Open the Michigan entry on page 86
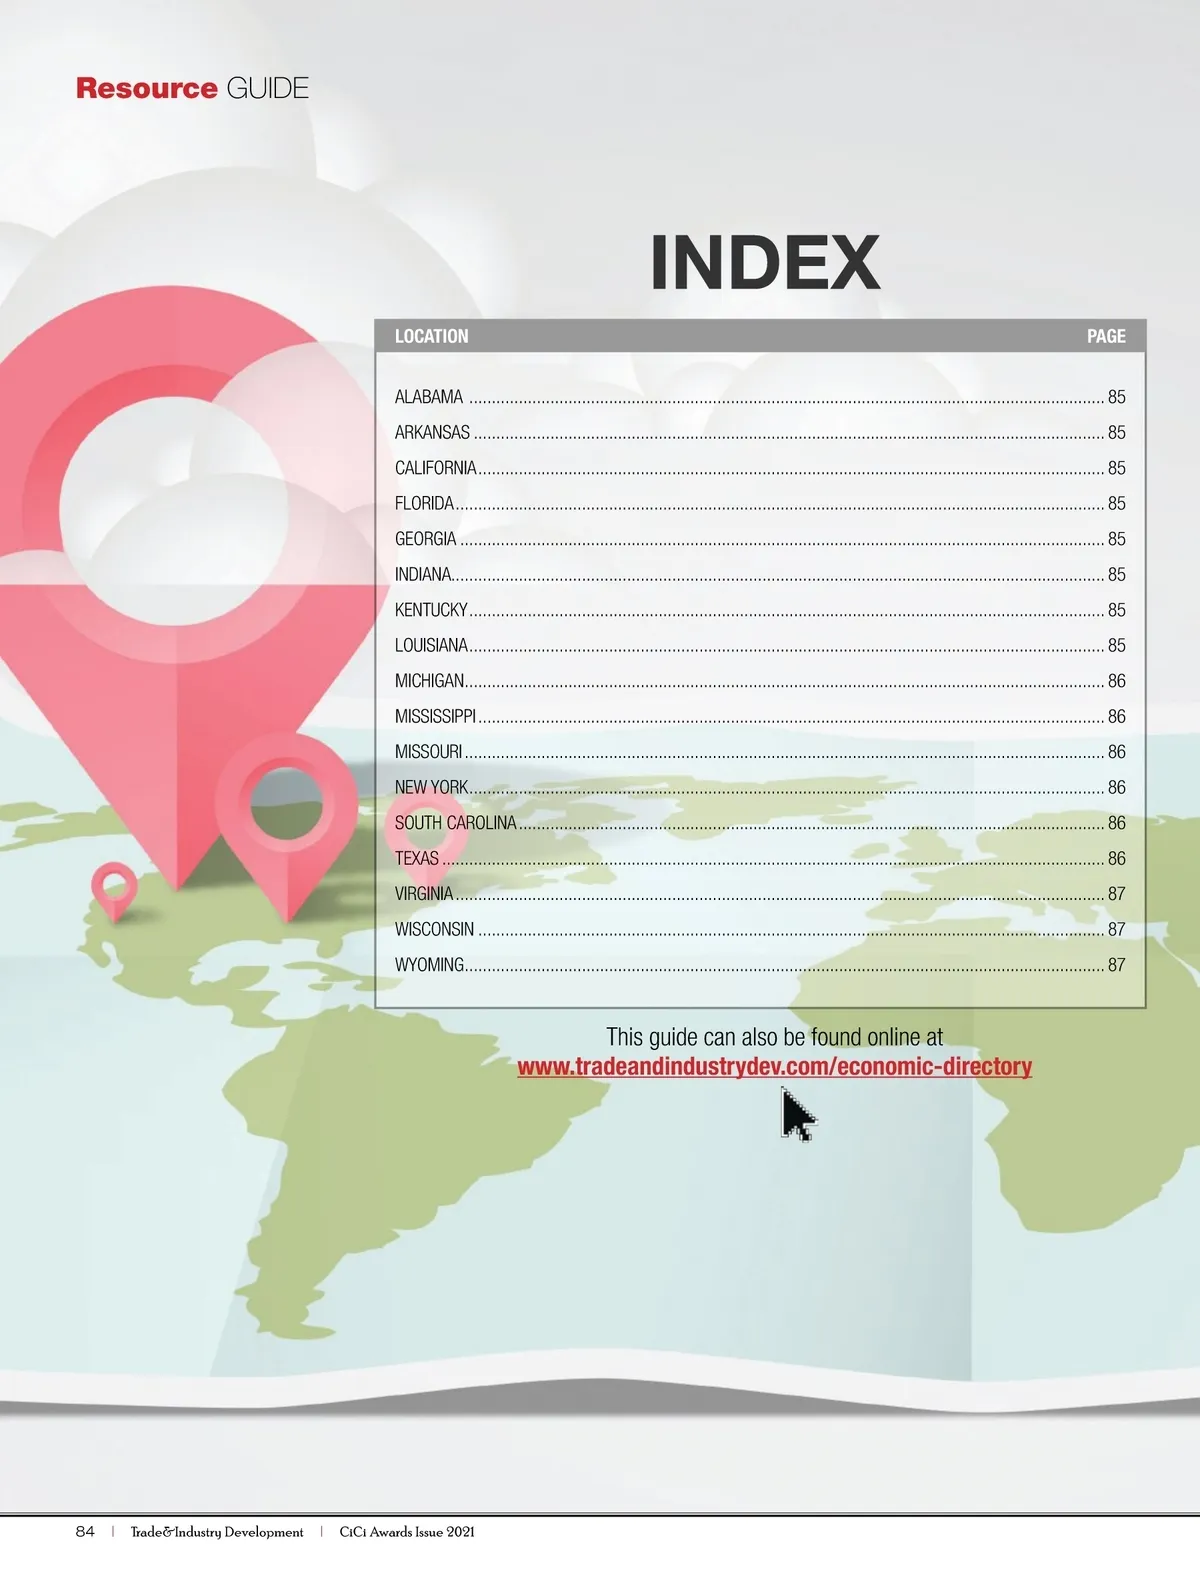This screenshot has width=1200, height=1576. (430, 681)
